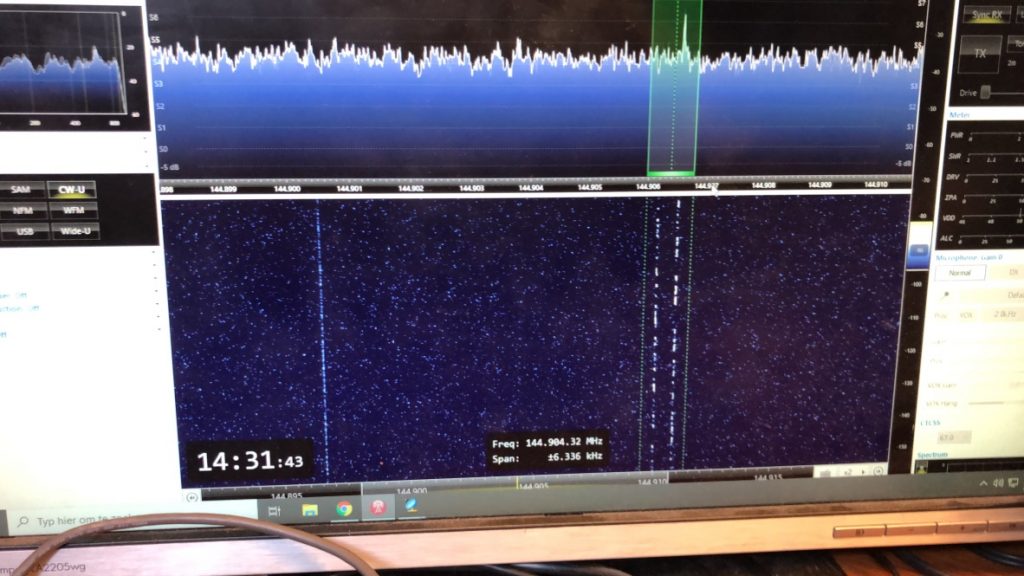The height and width of the screenshot is (576, 1024).
Task: Click the Spectrum section header at bottom right
Action: 933,455
